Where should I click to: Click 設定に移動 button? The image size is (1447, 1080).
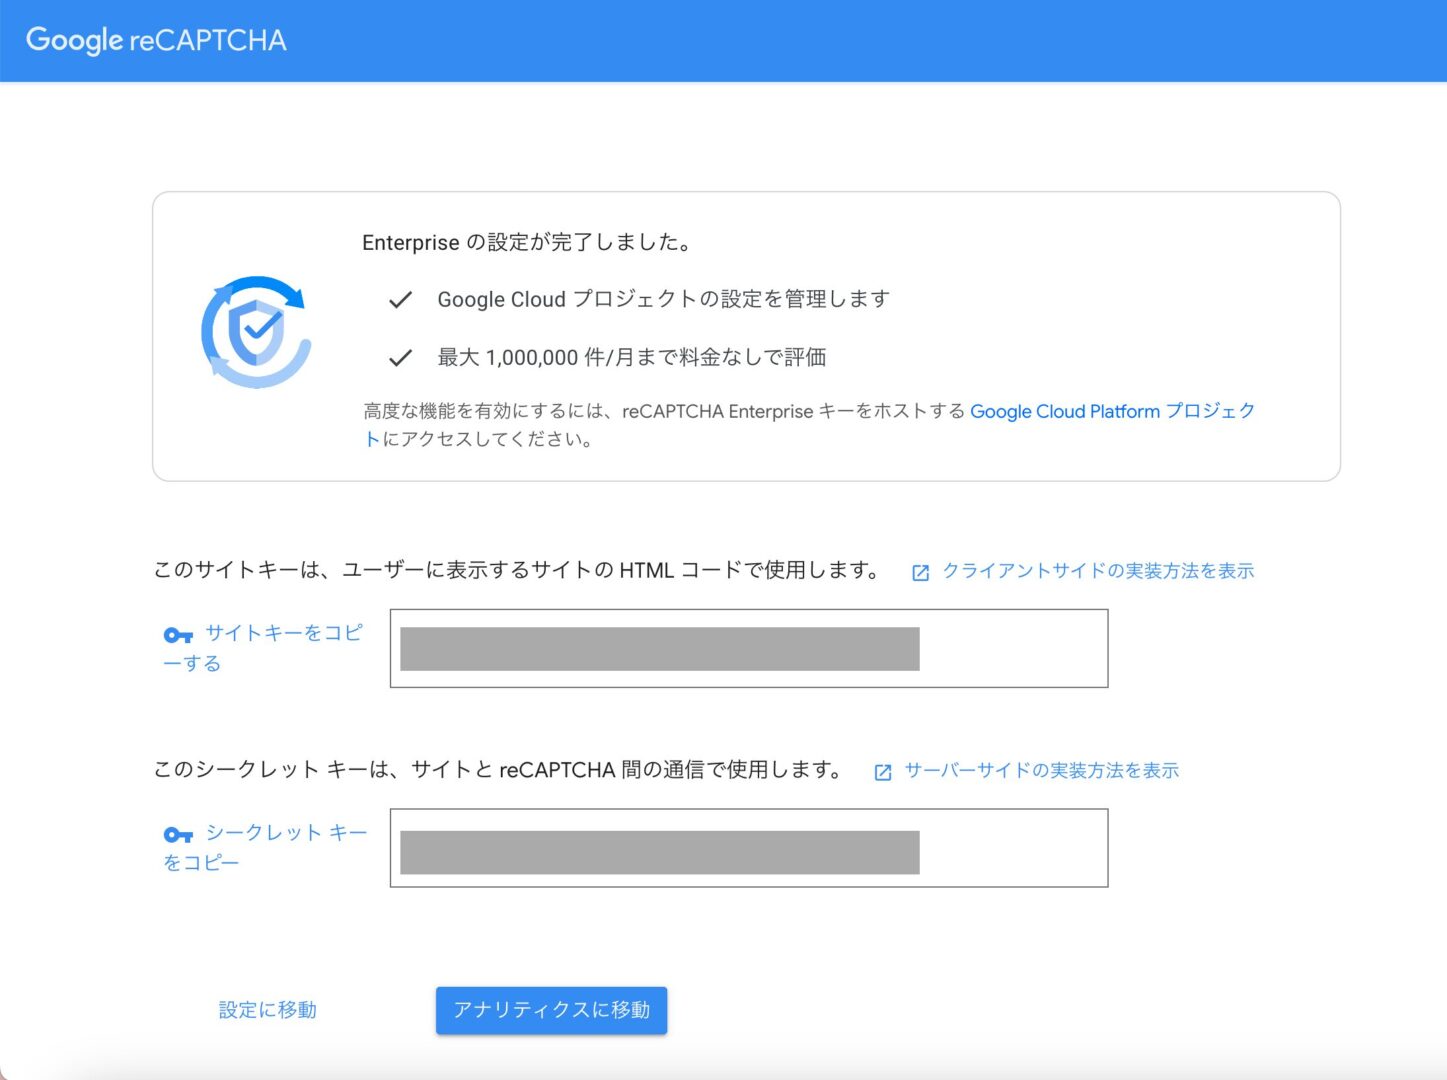(268, 1010)
